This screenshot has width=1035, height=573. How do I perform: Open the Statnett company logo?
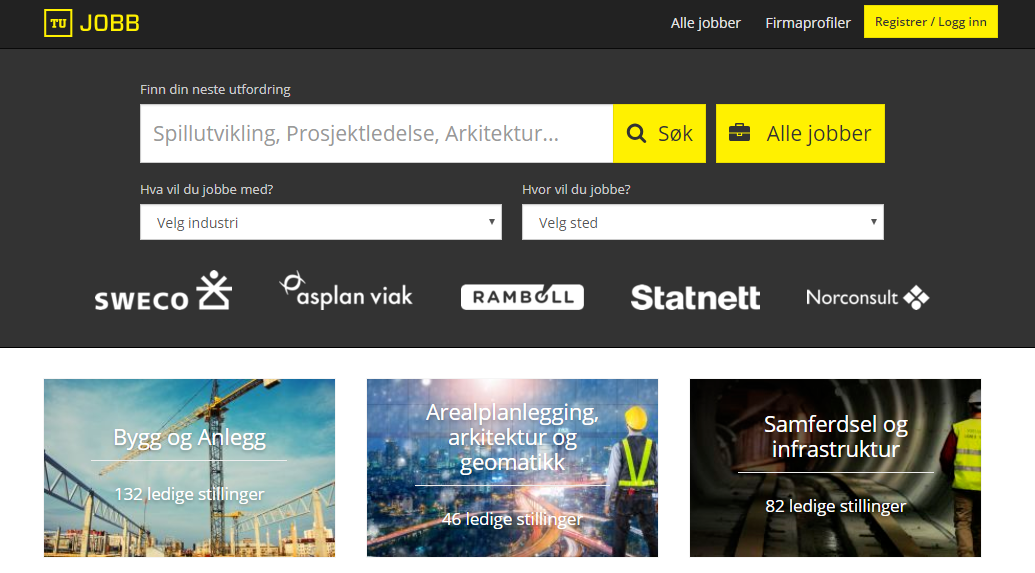(695, 298)
